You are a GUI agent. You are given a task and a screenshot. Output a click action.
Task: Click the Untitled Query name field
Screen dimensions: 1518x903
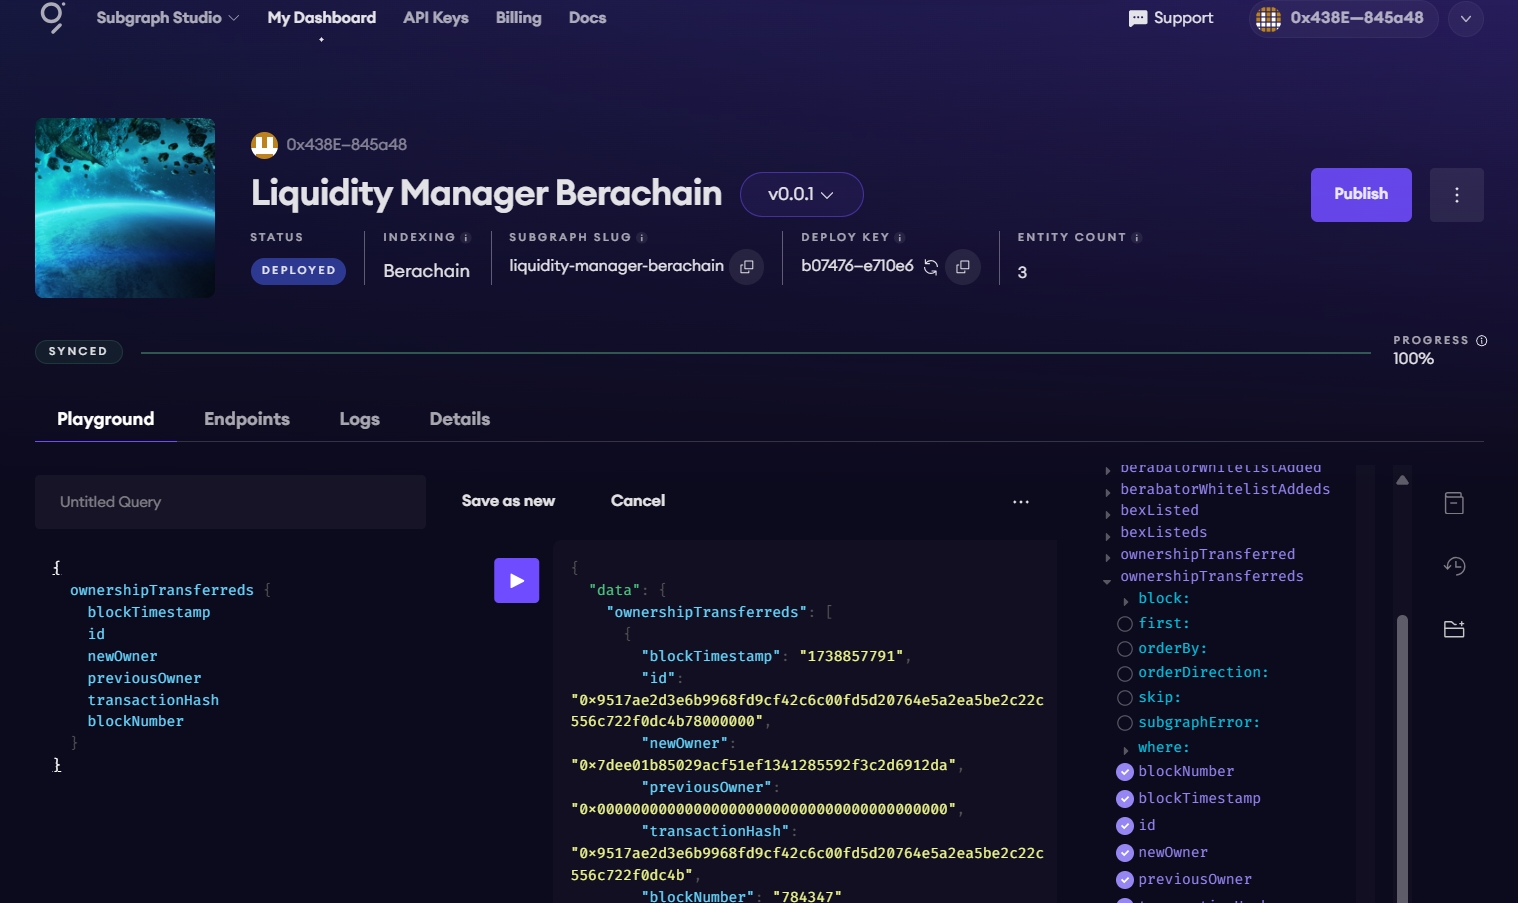(x=230, y=502)
